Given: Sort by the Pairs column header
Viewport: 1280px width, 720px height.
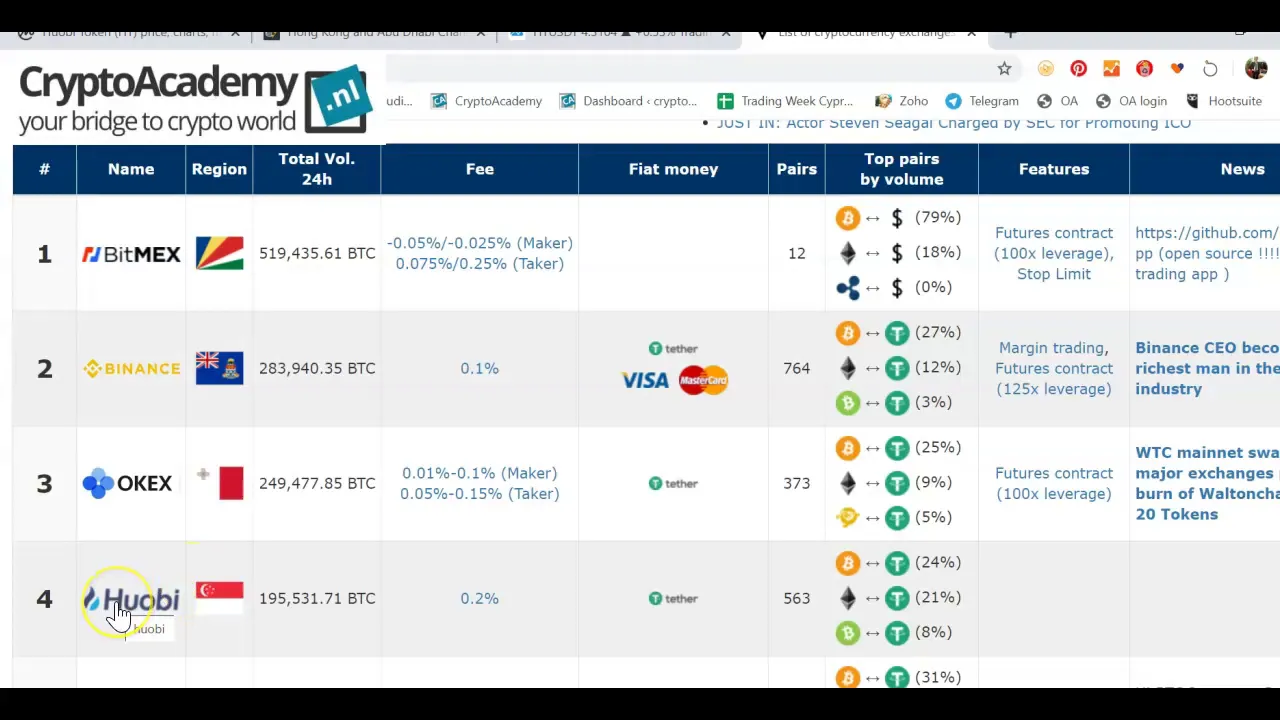Looking at the screenshot, I should tap(797, 169).
